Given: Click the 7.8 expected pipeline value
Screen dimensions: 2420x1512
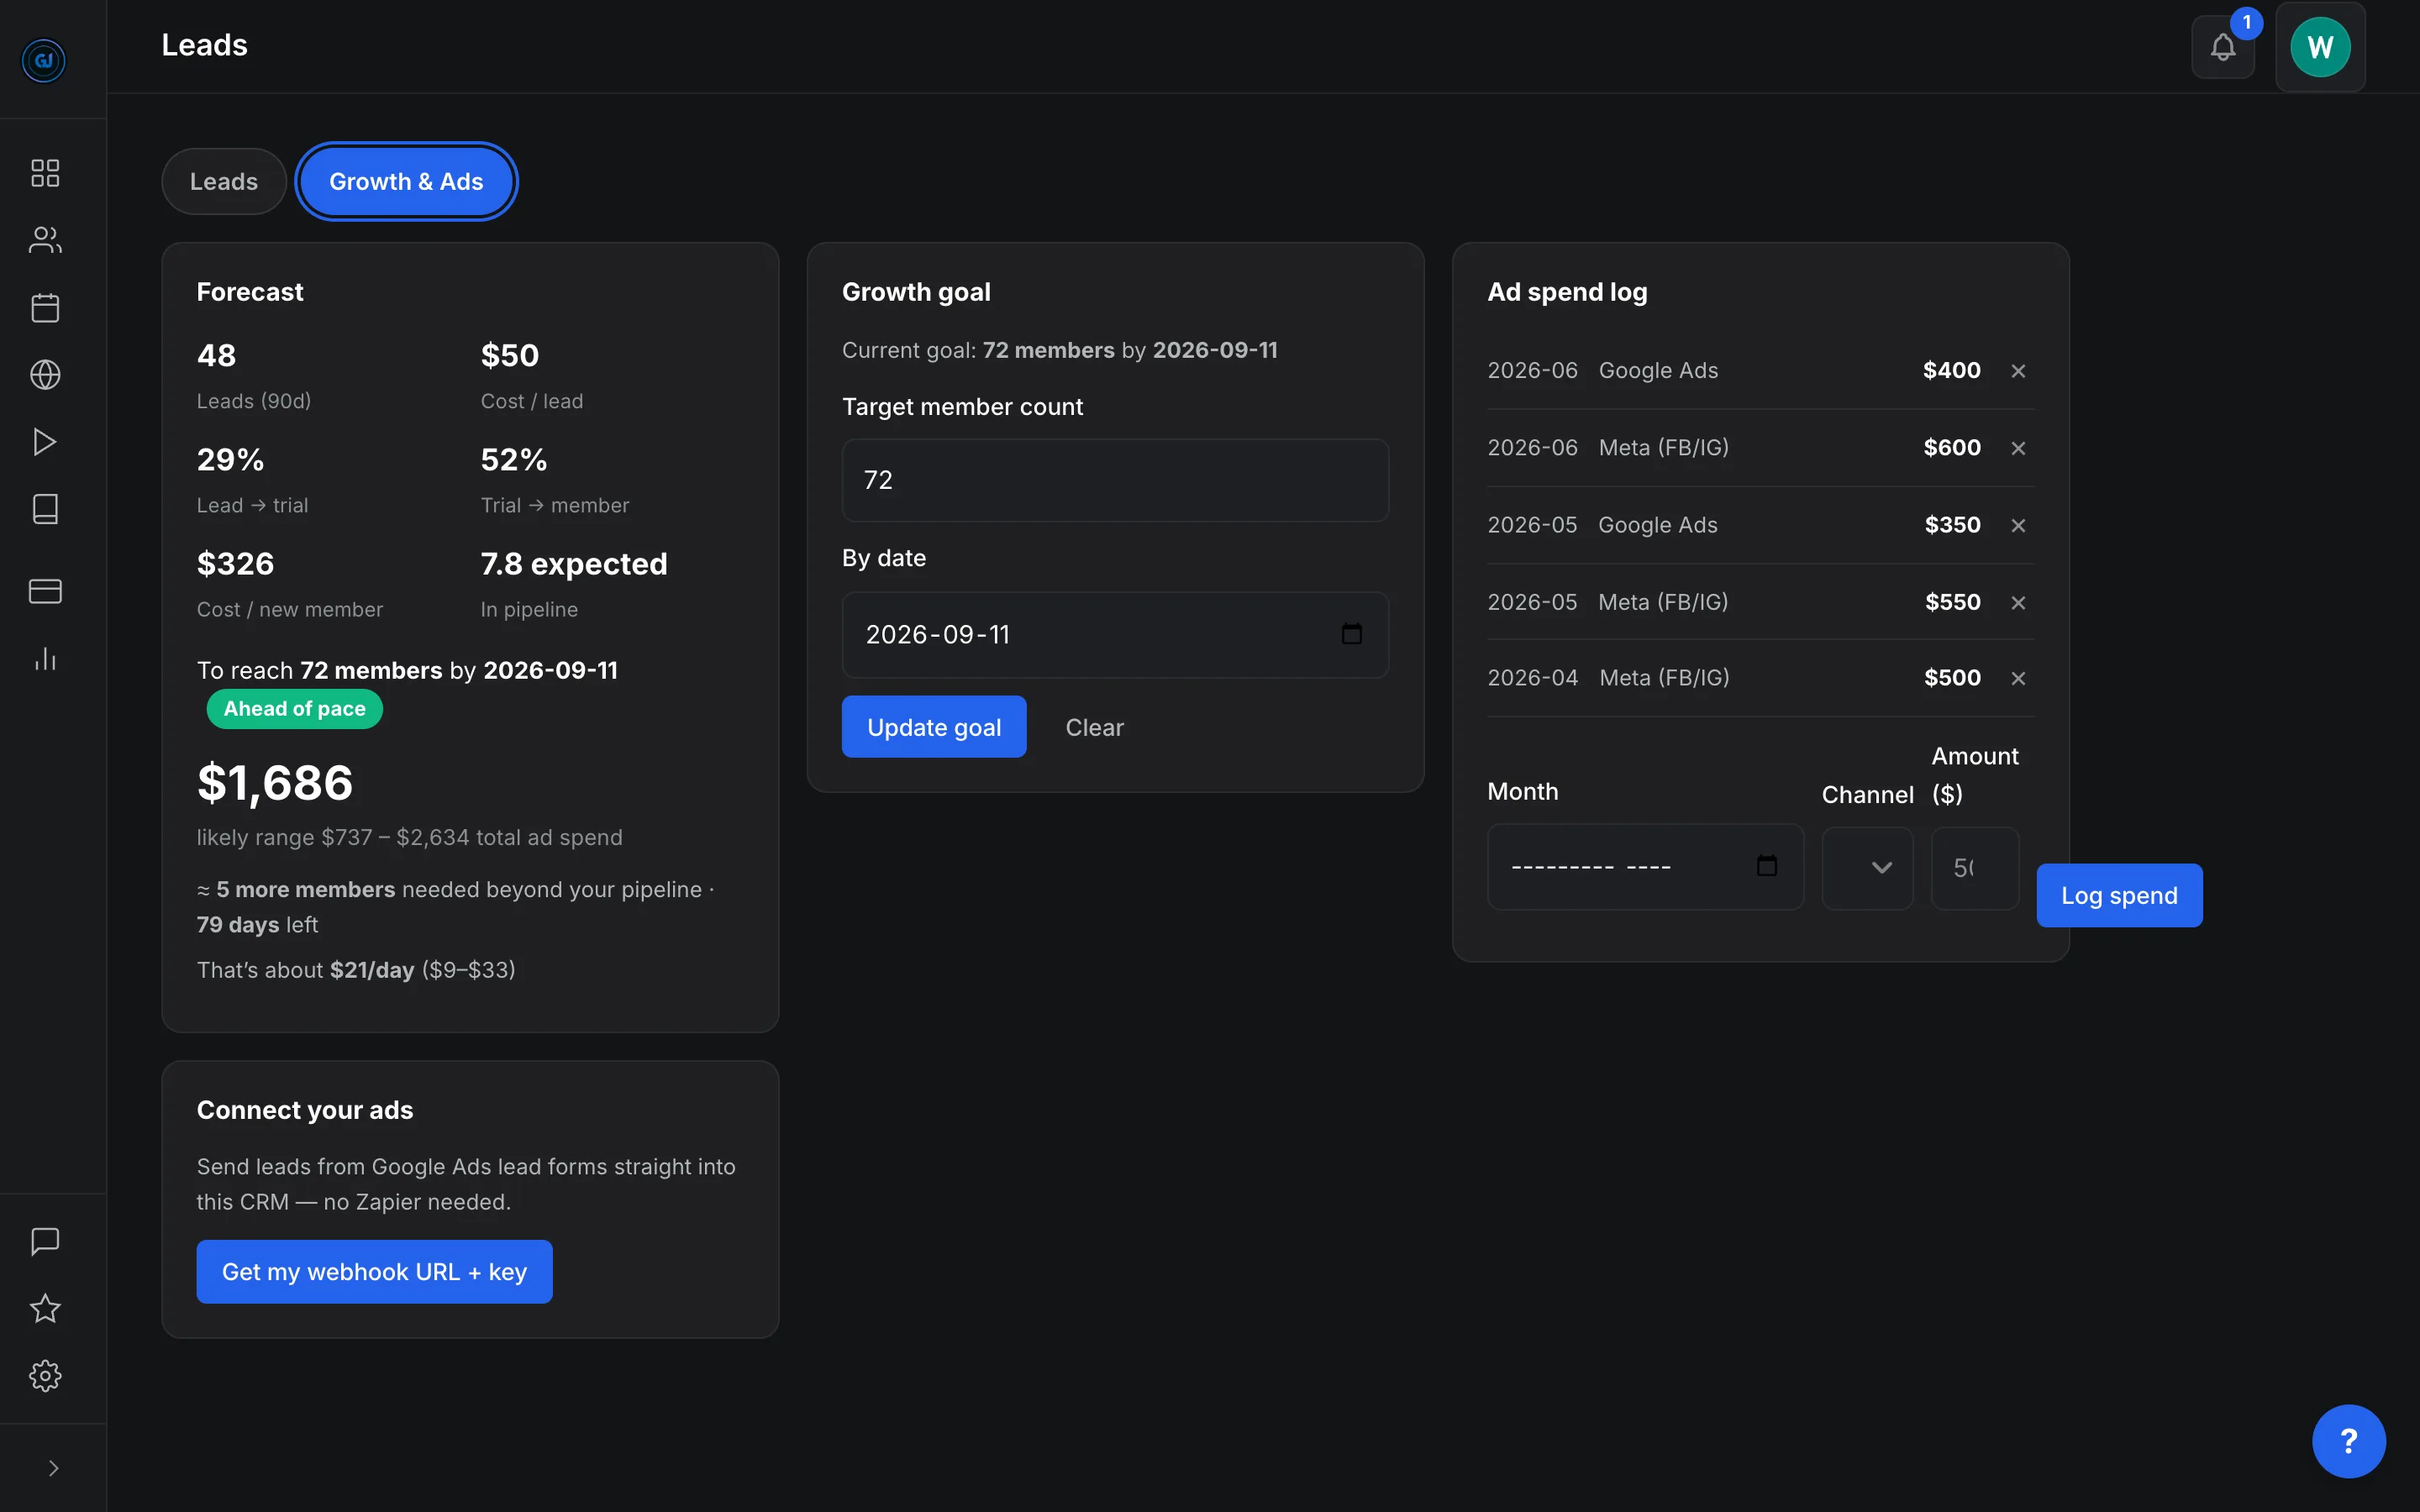Looking at the screenshot, I should 574,564.
